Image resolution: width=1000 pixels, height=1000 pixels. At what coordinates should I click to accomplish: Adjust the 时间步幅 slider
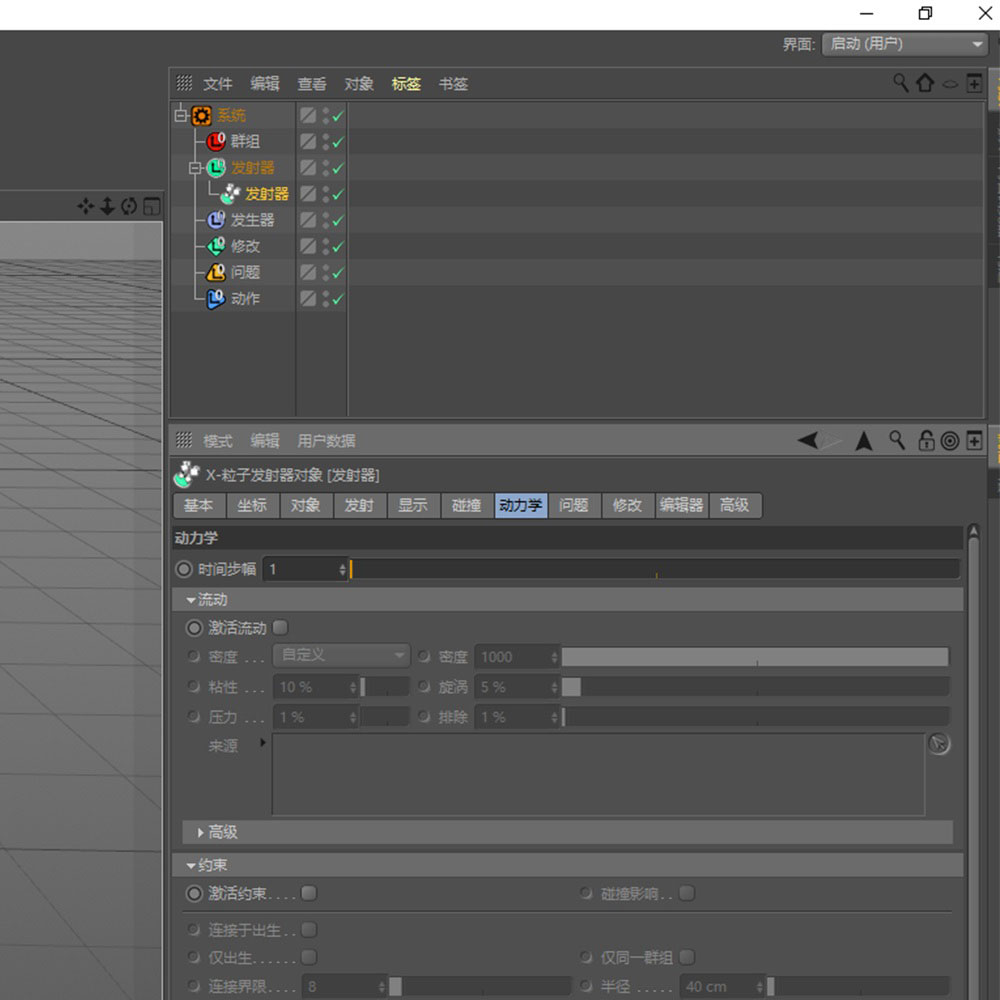(x=655, y=569)
